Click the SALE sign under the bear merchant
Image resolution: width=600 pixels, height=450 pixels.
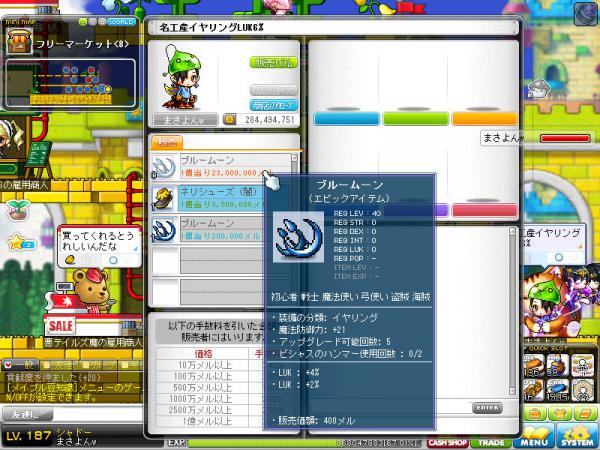click(60, 326)
